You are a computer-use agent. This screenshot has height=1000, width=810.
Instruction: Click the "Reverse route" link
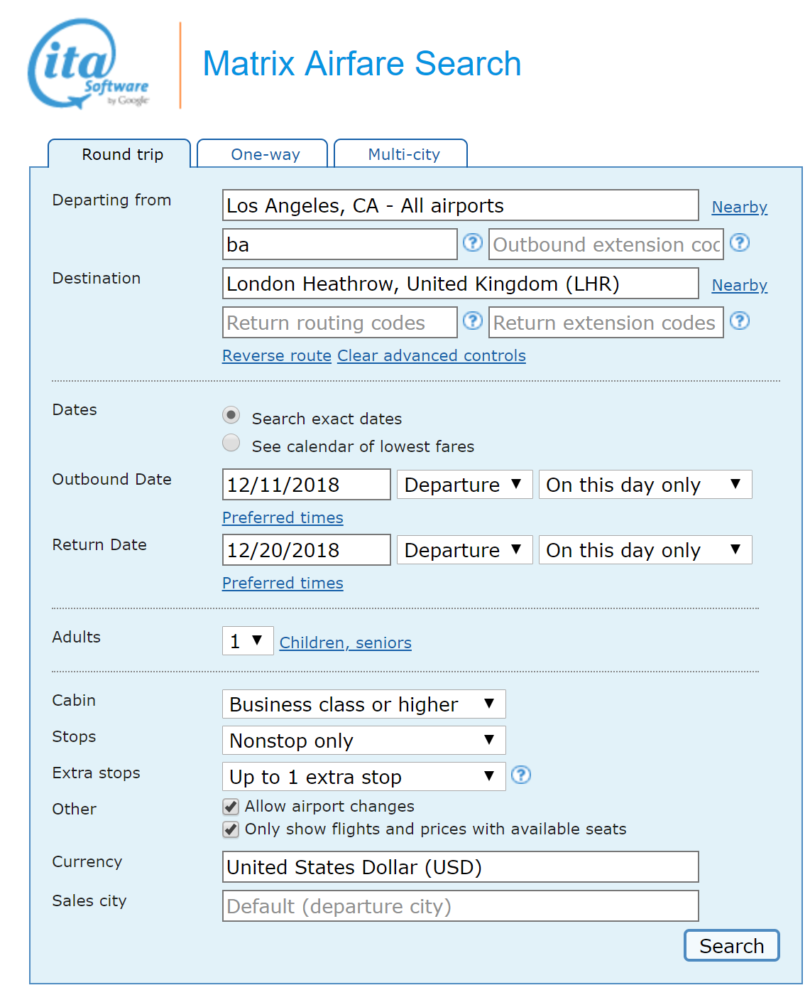tap(276, 355)
